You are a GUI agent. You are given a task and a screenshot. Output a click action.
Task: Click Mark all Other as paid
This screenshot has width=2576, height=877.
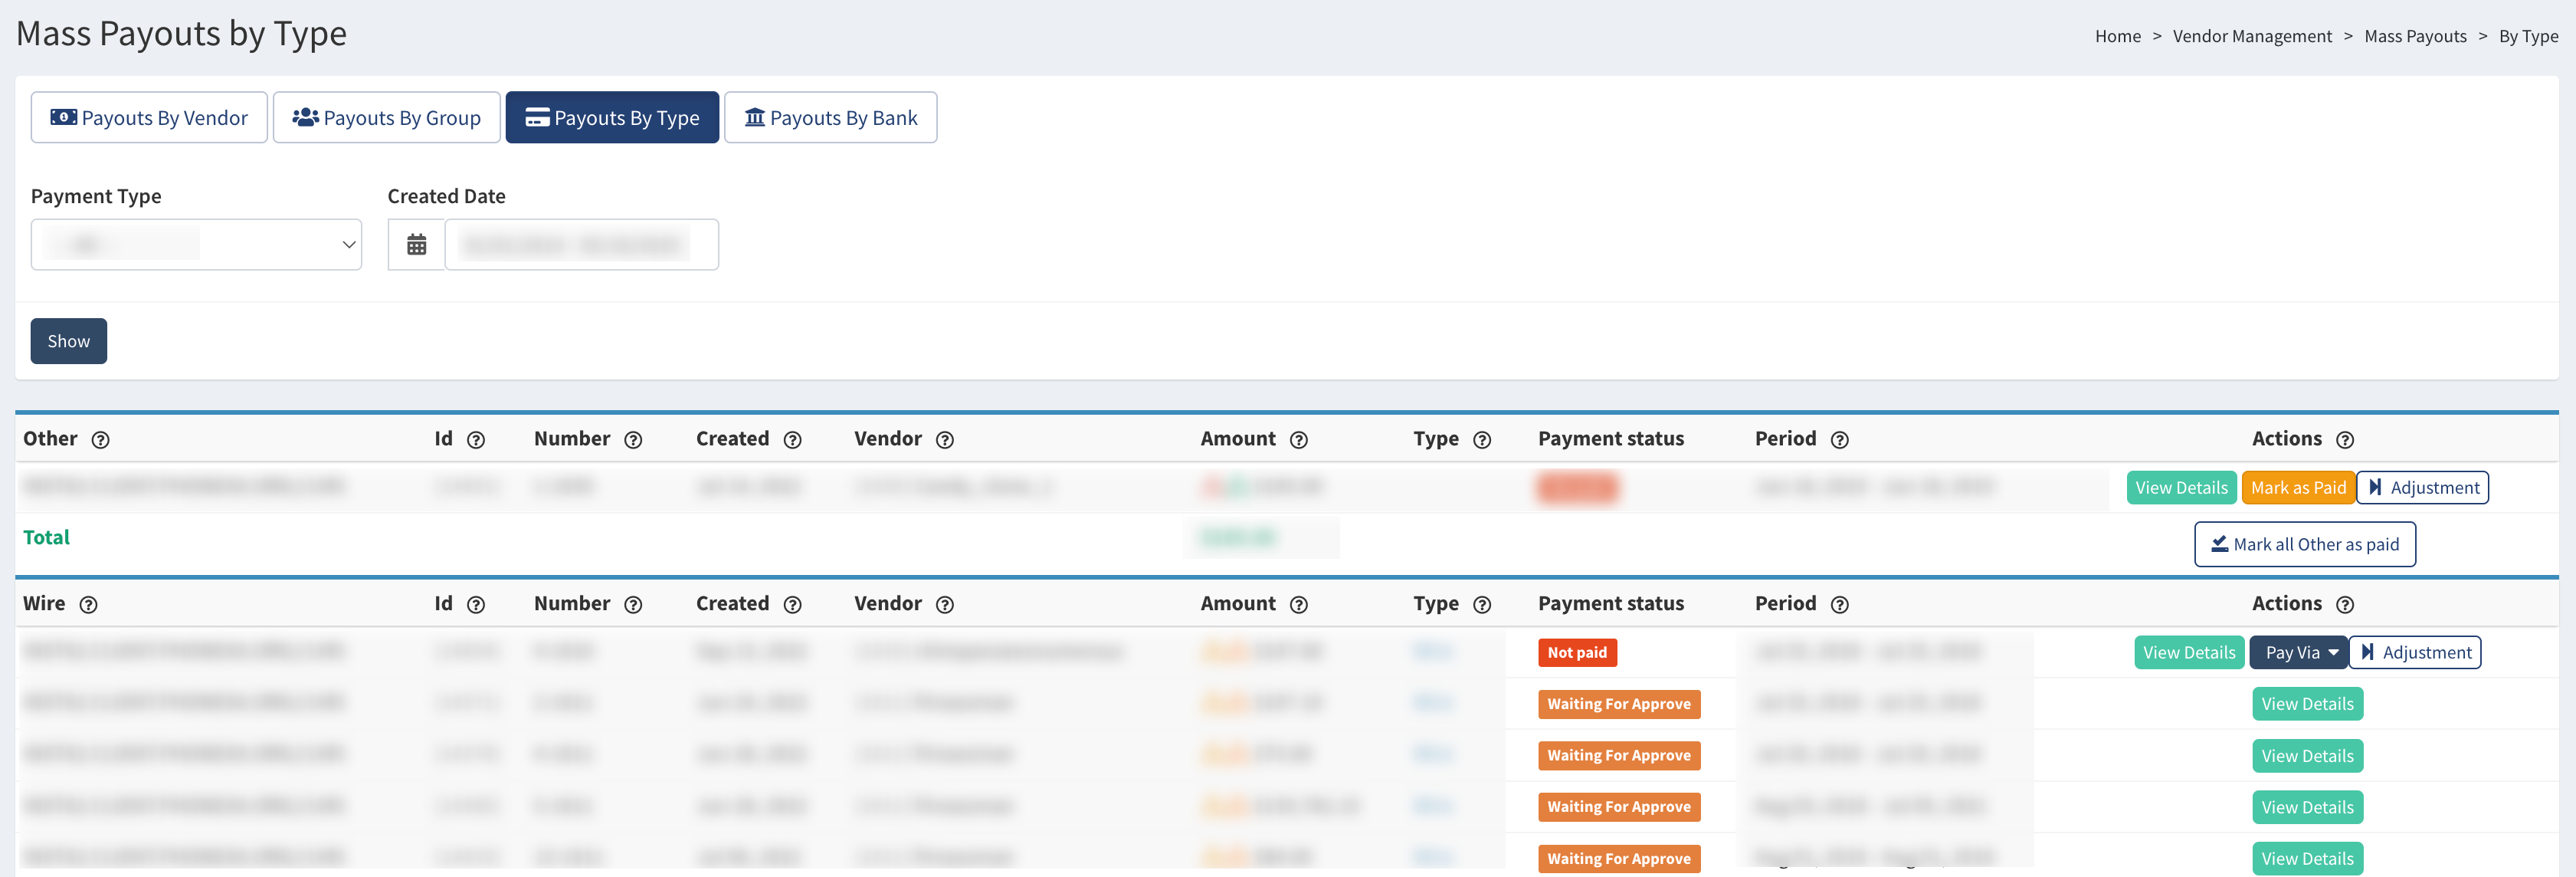point(2304,545)
